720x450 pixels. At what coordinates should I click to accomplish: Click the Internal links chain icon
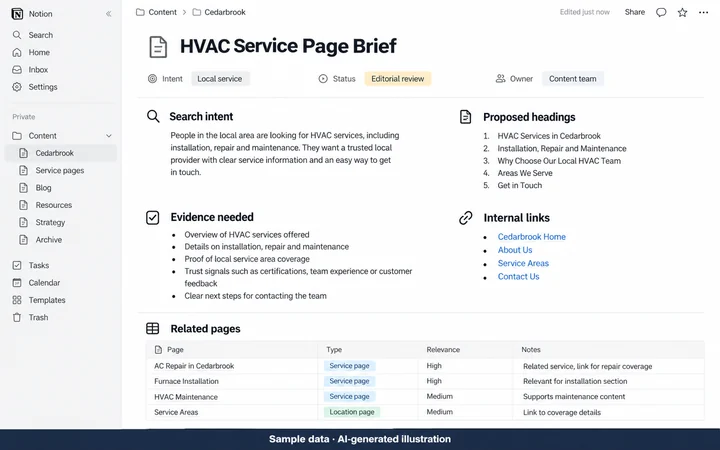tap(466, 218)
